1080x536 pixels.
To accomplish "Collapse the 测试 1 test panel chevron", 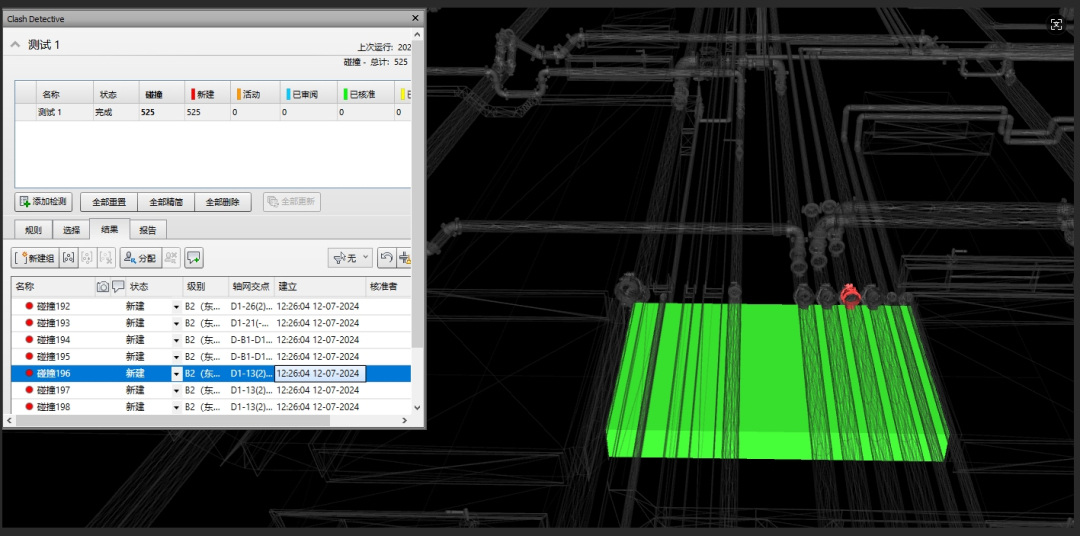I will coord(15,45).
